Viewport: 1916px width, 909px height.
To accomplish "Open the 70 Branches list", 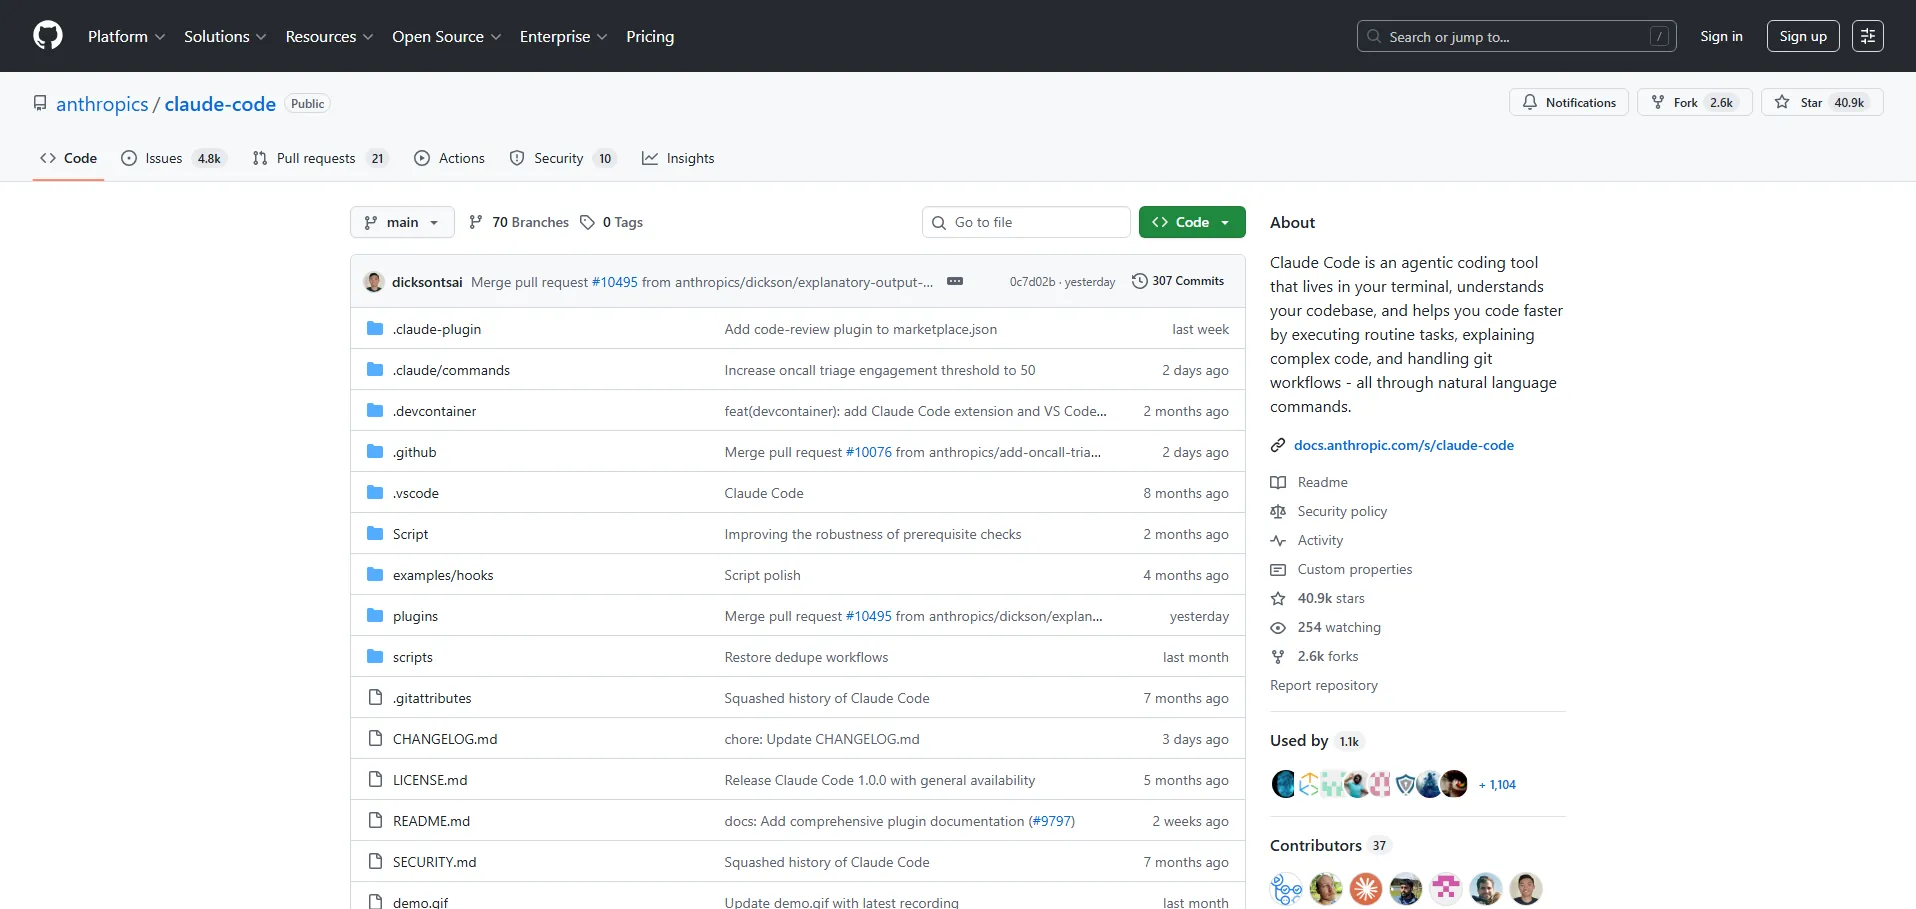I will pyautogui.click(x=519, y=222).
